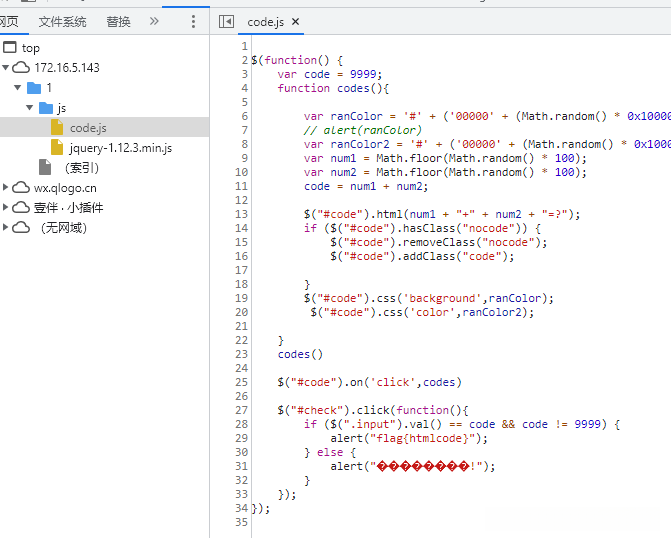This screenshot has height=538, width=671.
Task: Set breakpoint on line number 29
Action: point(241,438)
